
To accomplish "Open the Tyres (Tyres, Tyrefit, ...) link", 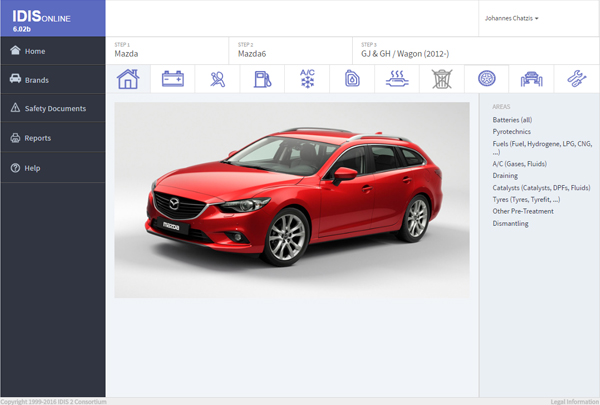I will (x=526, y=199).
